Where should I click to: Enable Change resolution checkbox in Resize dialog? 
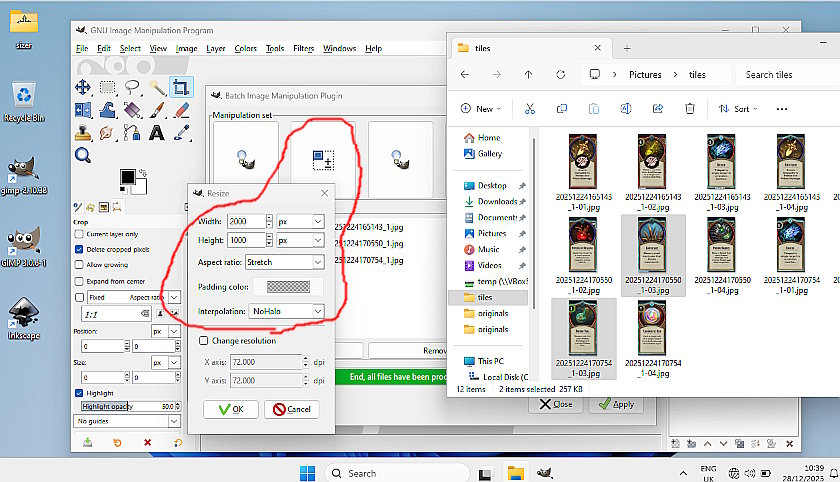[x=204, y=341]
